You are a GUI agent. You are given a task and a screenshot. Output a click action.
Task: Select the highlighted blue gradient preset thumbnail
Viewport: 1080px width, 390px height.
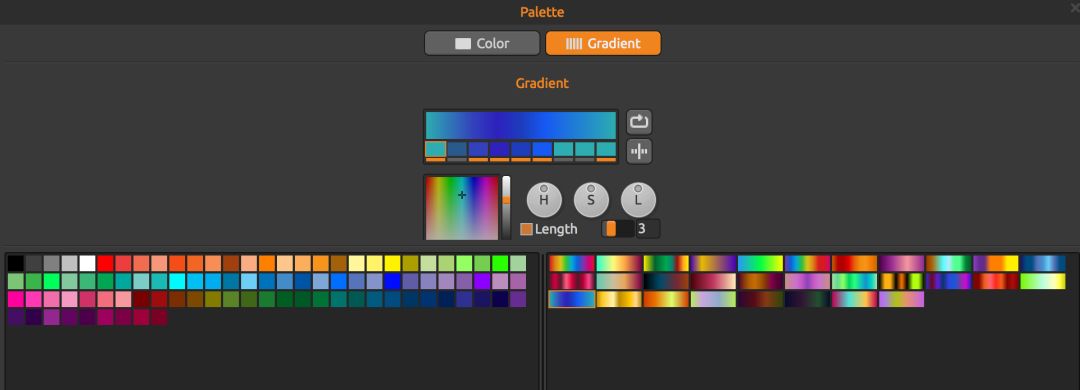tap(572, 299)
